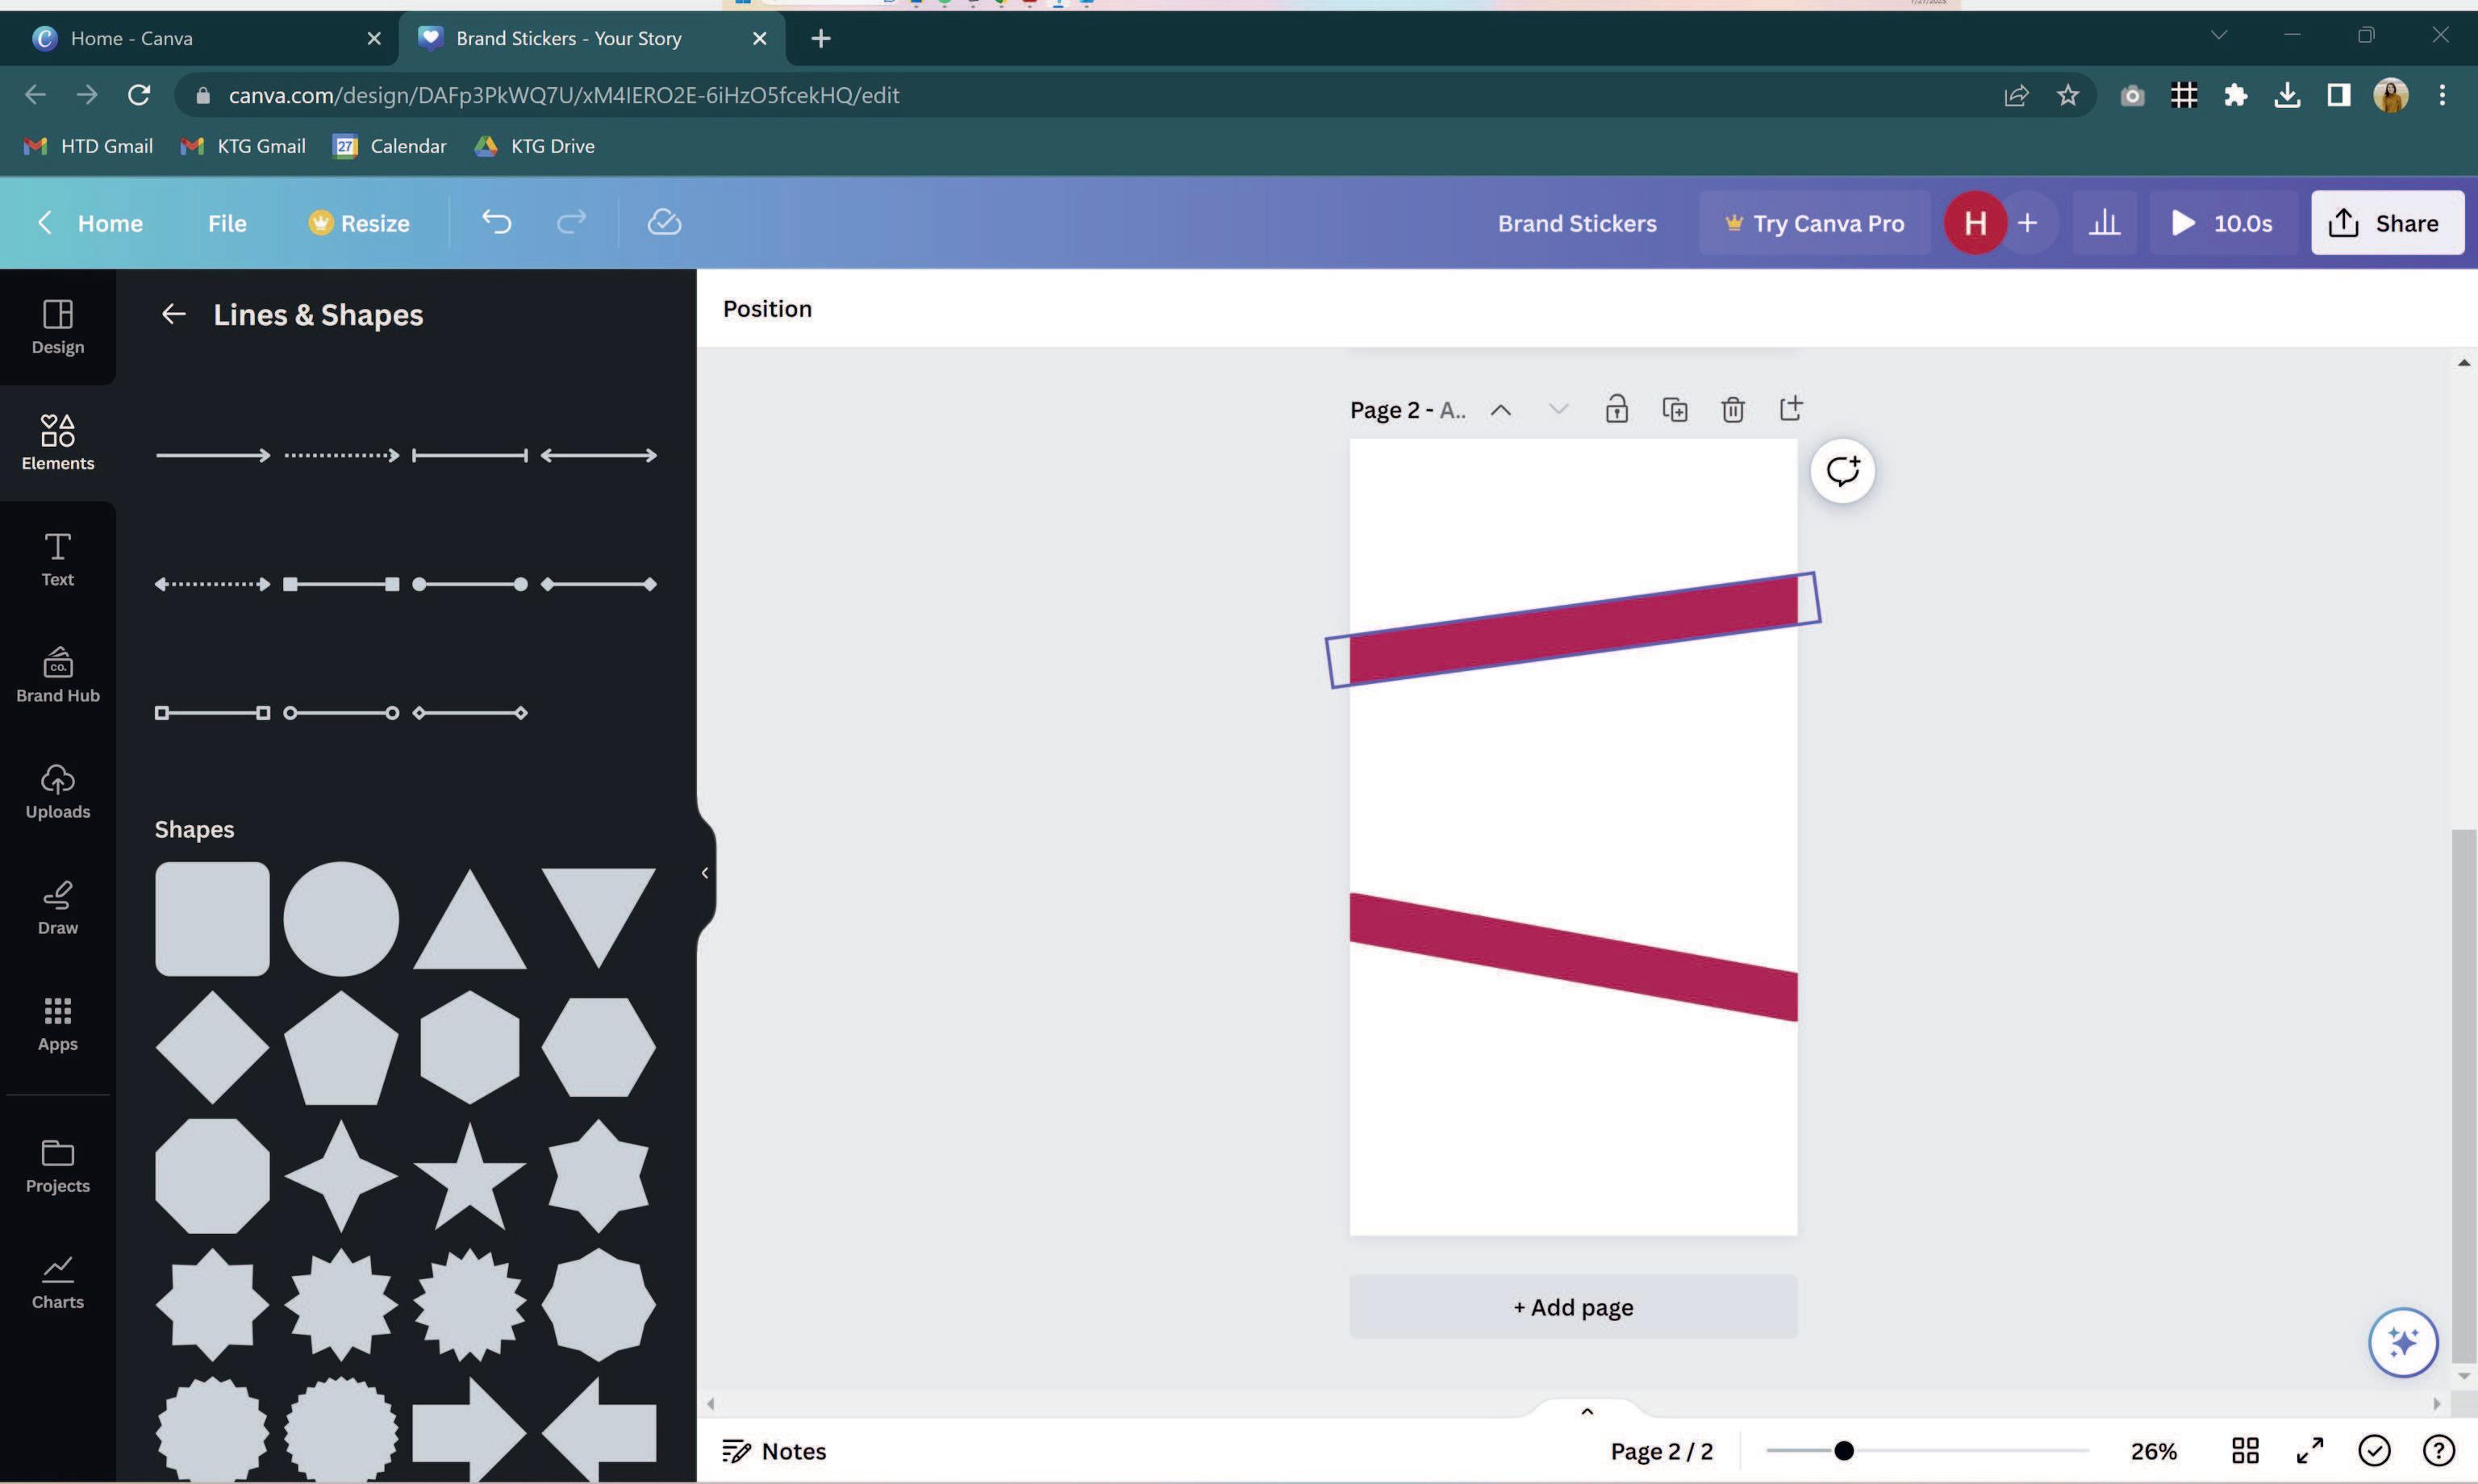Collapse the Lines & Shapes side panel
This screenshot has width=2478, height=1484.
pos(705,873)
